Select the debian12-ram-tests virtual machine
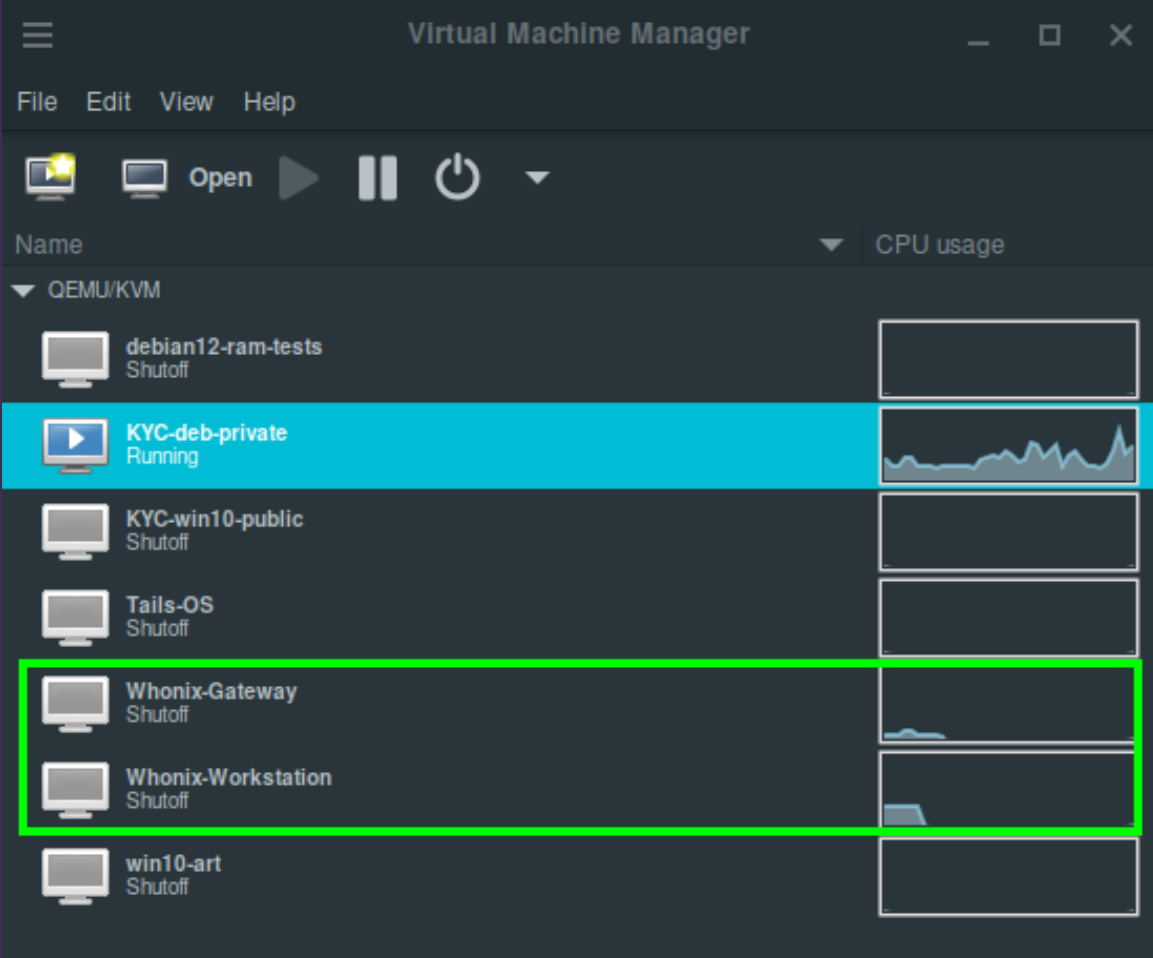 point(576,359)
